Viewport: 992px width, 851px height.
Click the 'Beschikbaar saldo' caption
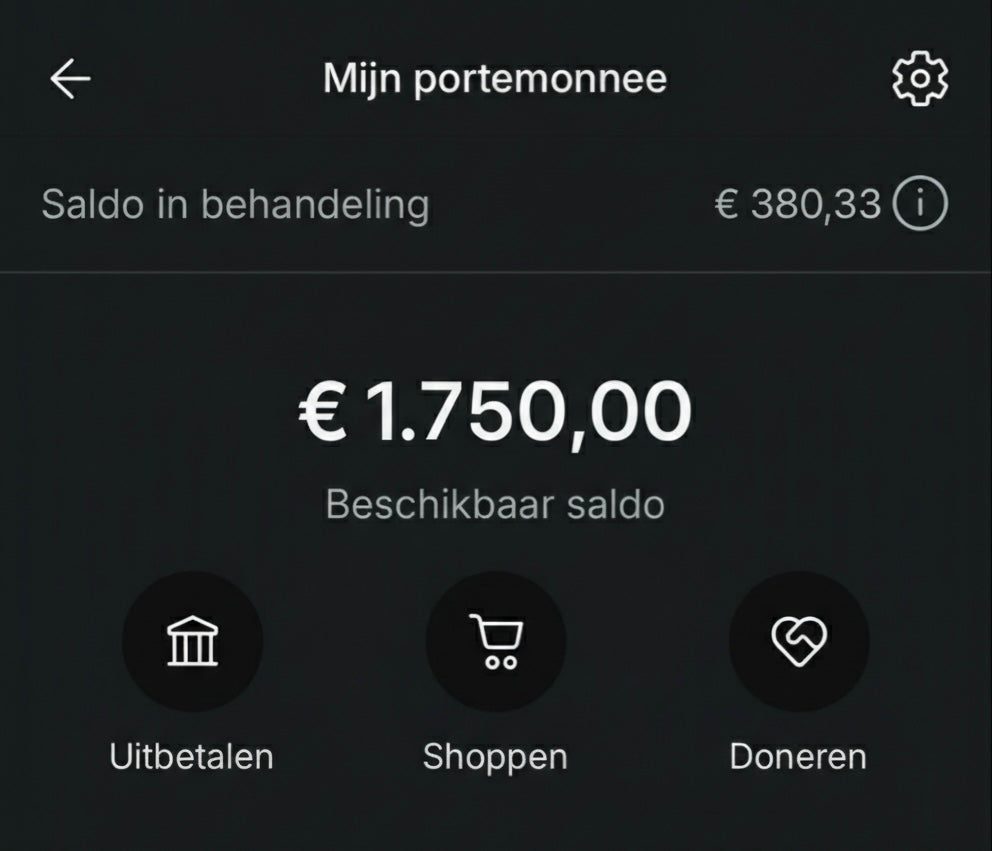click(x=495, y=504)
